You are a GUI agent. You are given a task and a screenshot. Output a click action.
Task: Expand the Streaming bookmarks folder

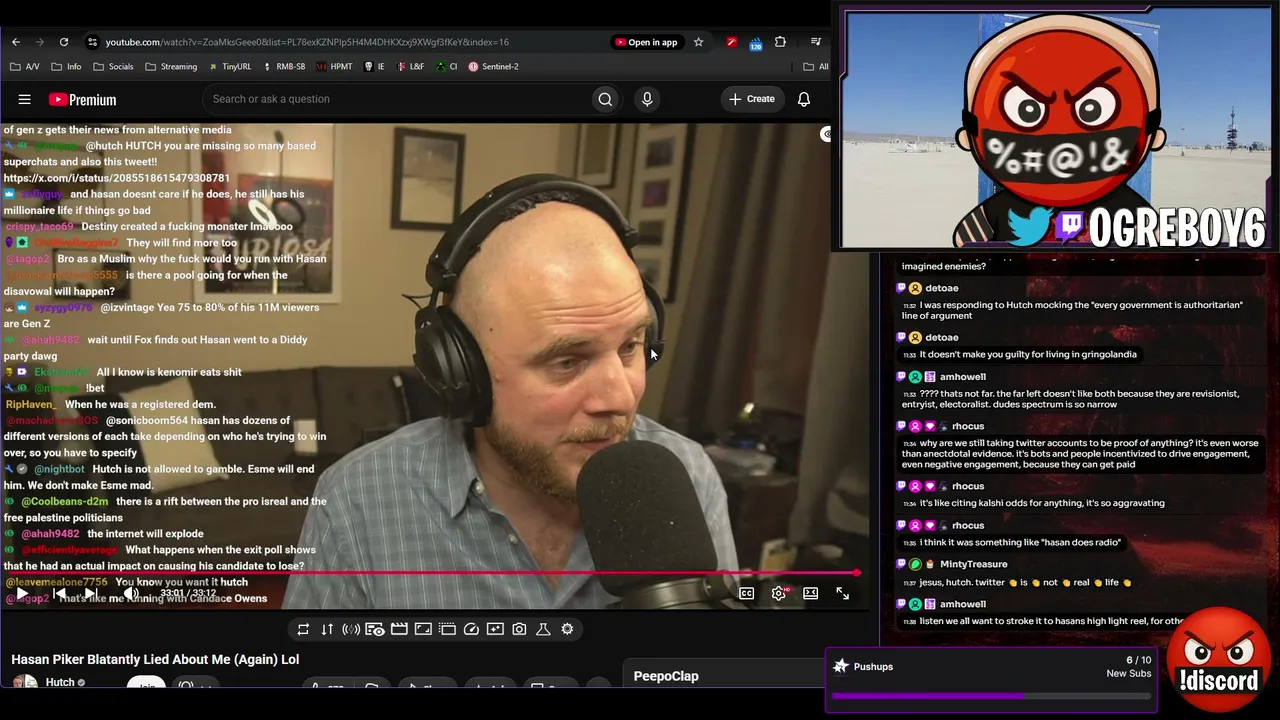(171, 67)
